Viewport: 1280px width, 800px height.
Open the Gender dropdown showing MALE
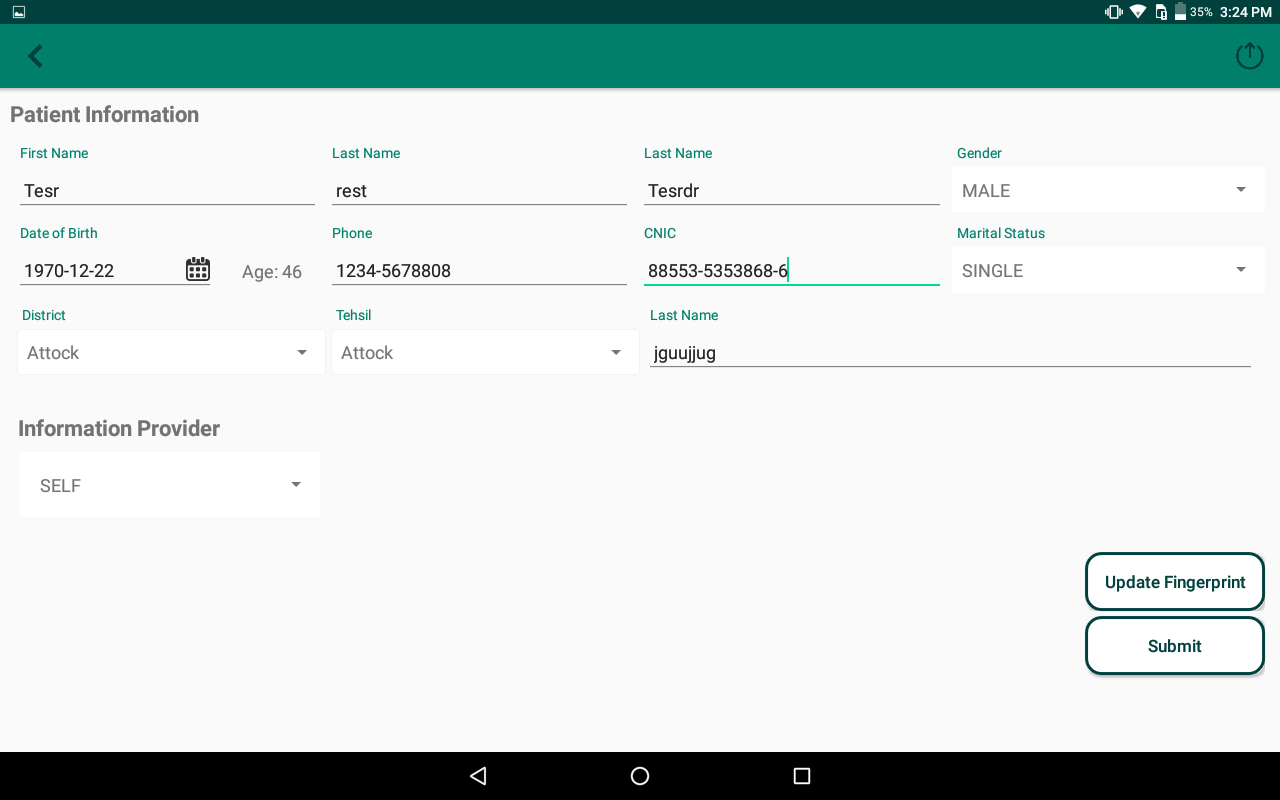point(1108,190)
